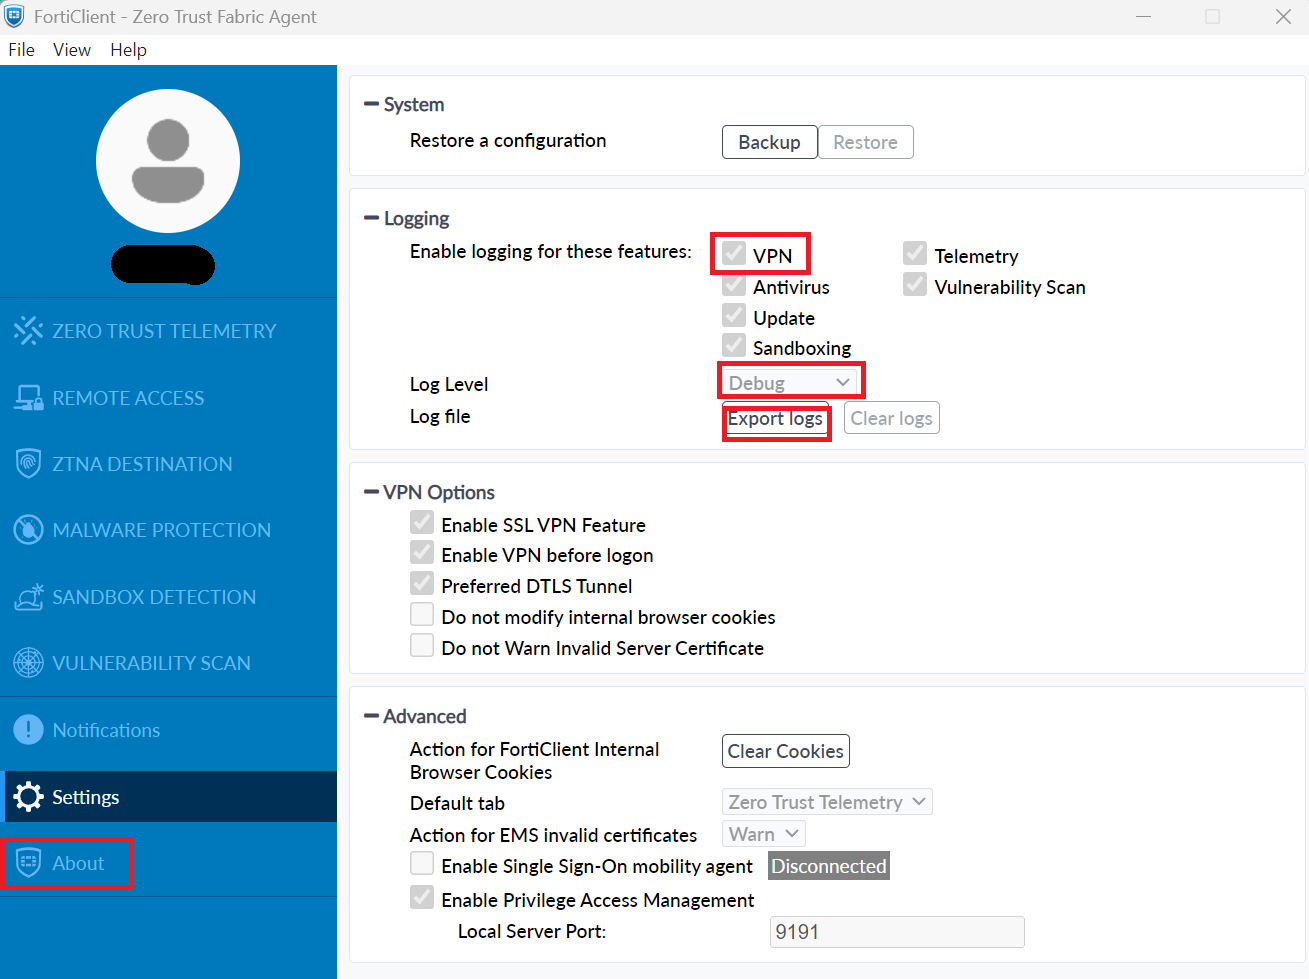Screen dimensions: 1309x979
Task: Collapse the System section
Action: point(372,104)
